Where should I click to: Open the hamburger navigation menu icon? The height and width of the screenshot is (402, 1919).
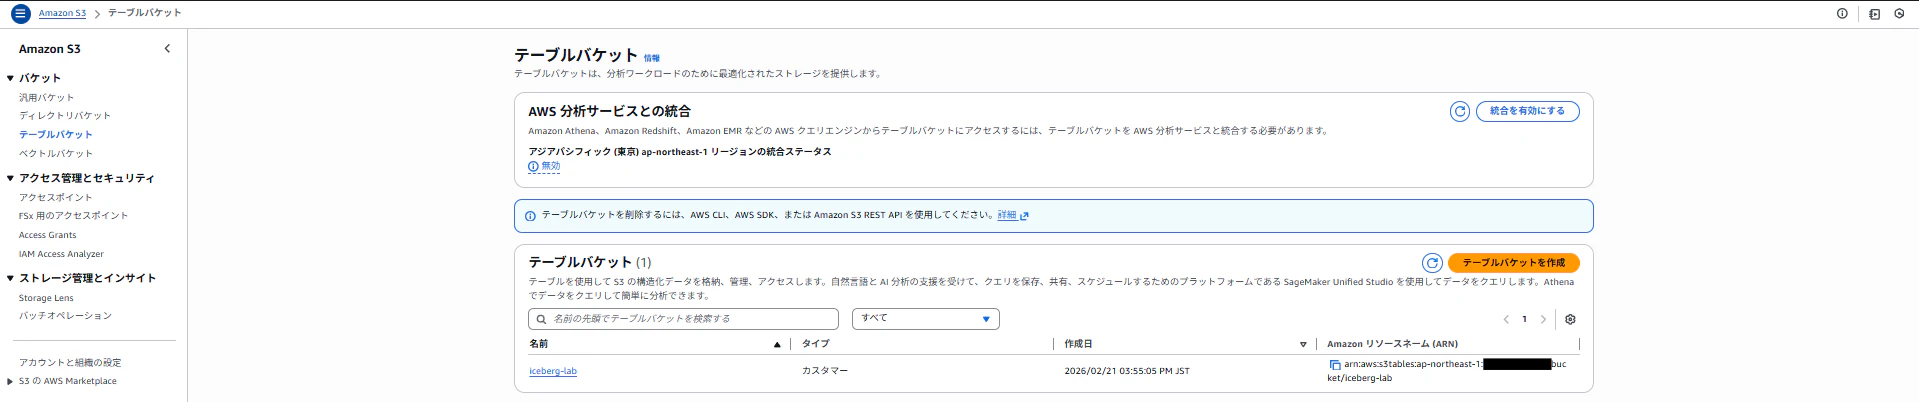(x=20, y=14)
